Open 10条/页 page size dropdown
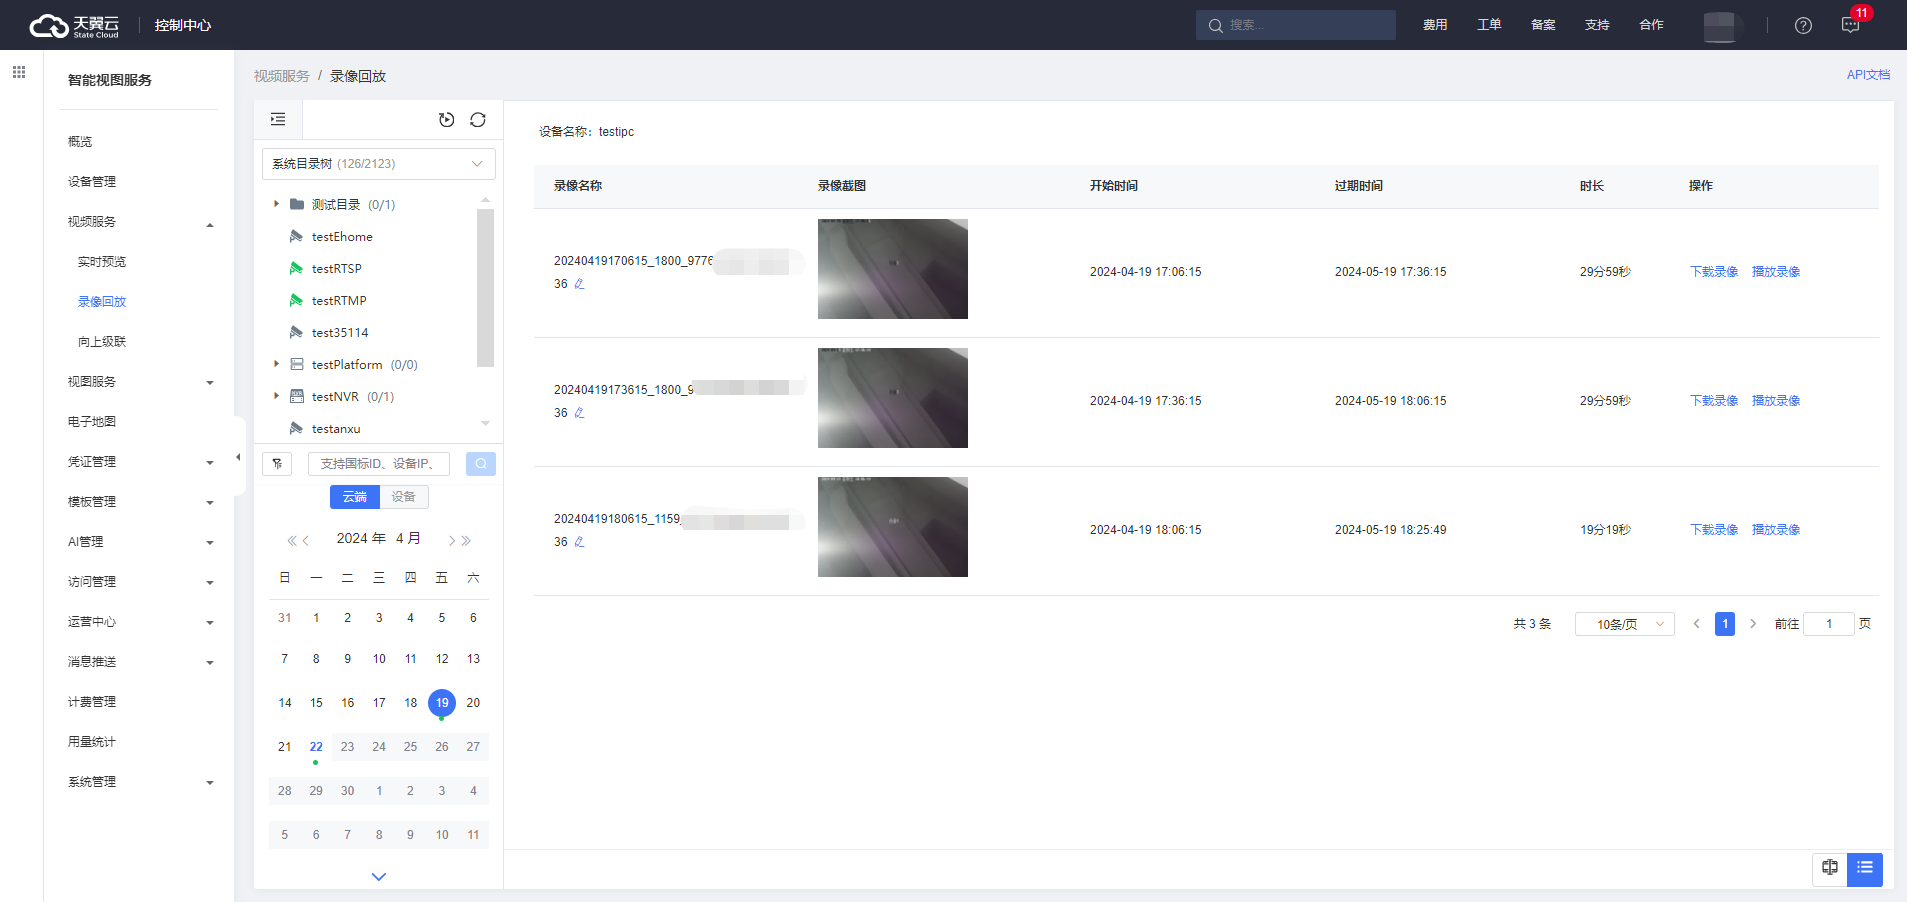 point(1624,624)
